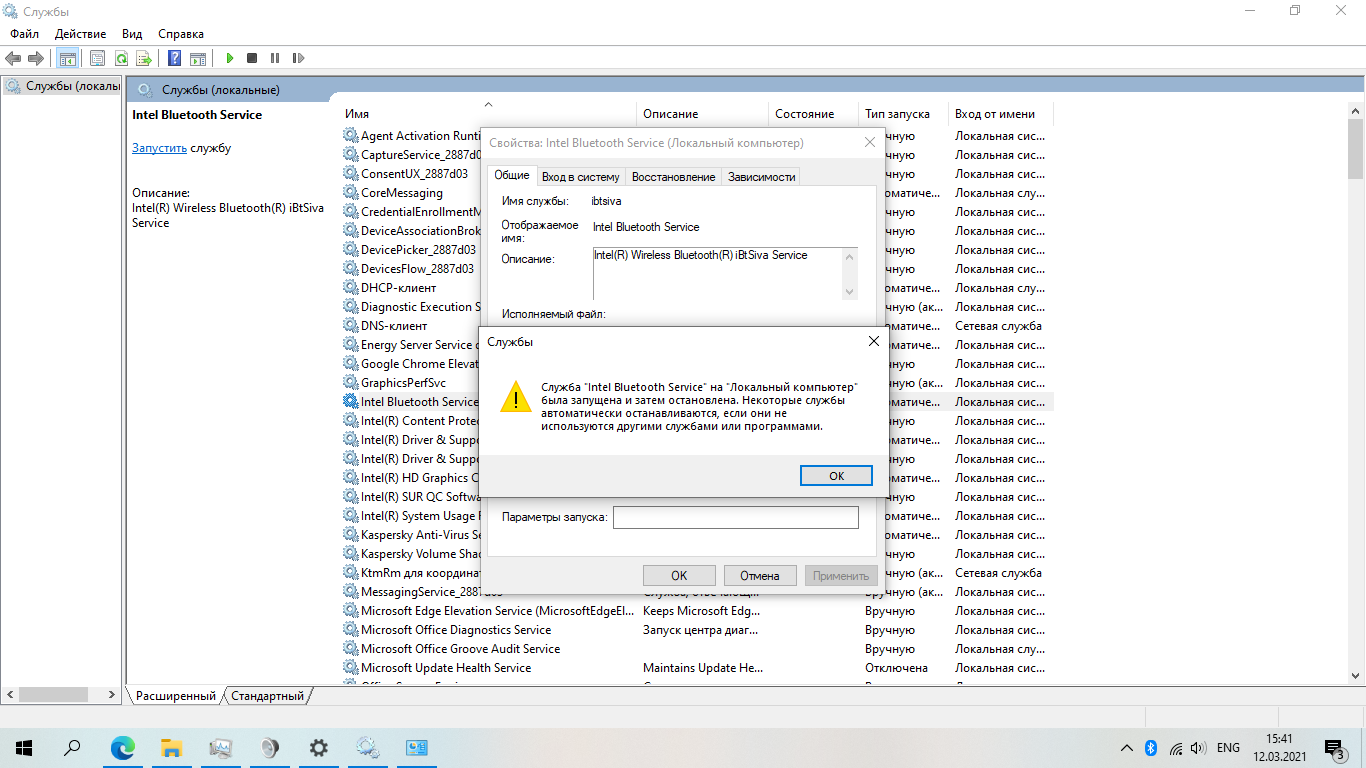This screenshot has width=1366, height=768.
Task: Click the yellow warning icon in the alert
Action: (x=516, y=396)
